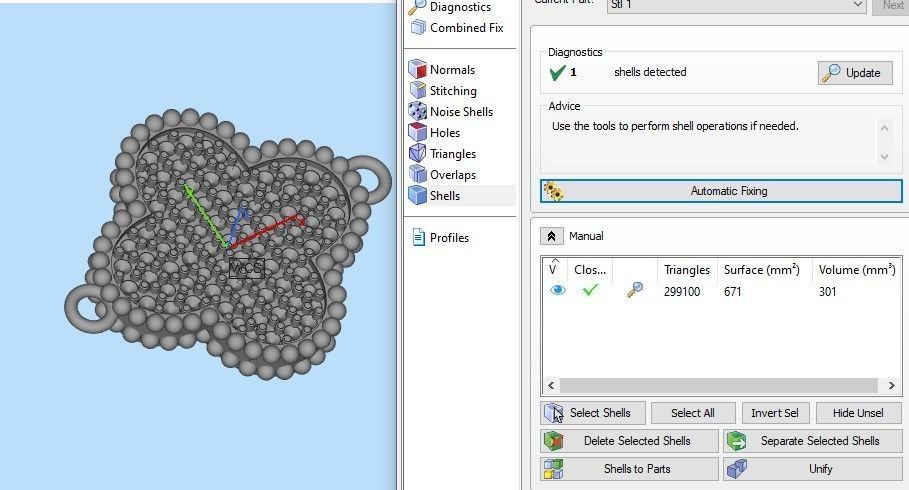Click the Next button
Image resolution: width=909 pixels, height=490 pixels.
click(x=891, y=6)
